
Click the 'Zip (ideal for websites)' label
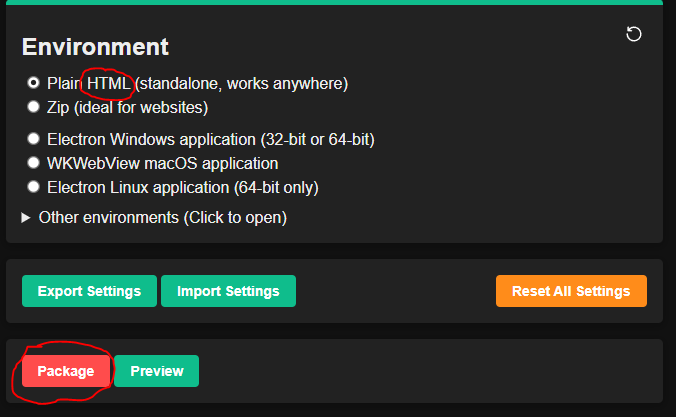tap(128, 107)
